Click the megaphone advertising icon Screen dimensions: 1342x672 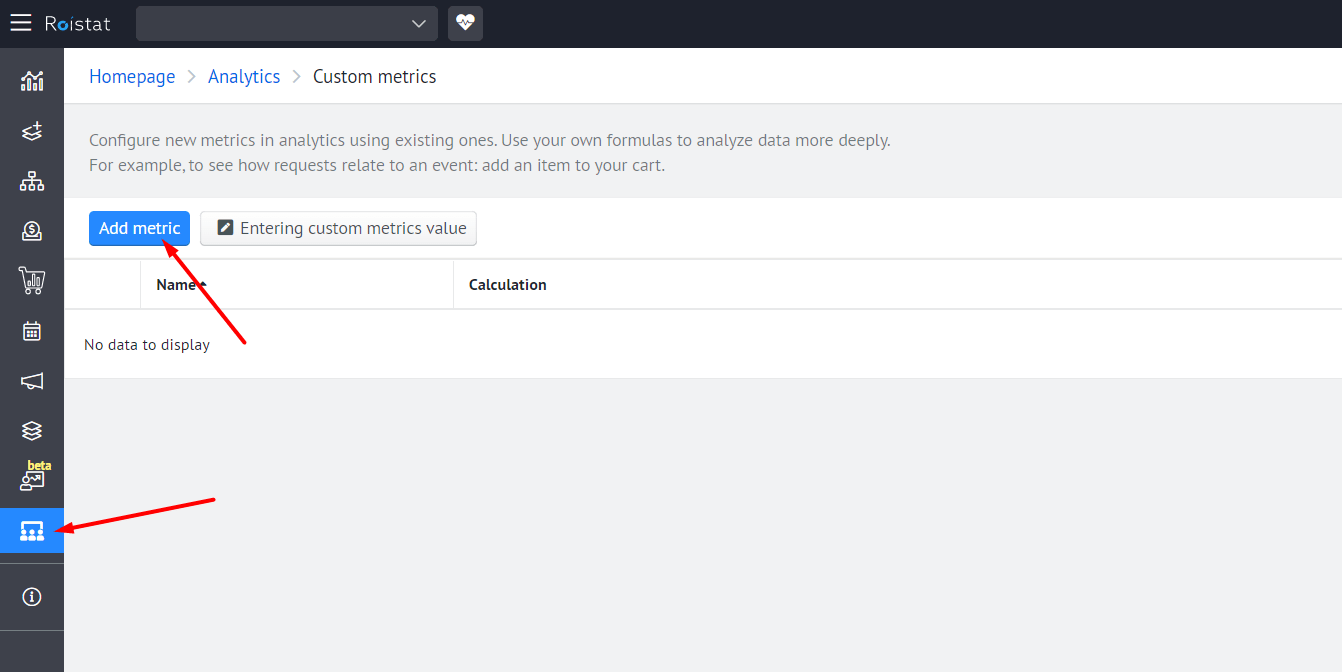[32, 381]
